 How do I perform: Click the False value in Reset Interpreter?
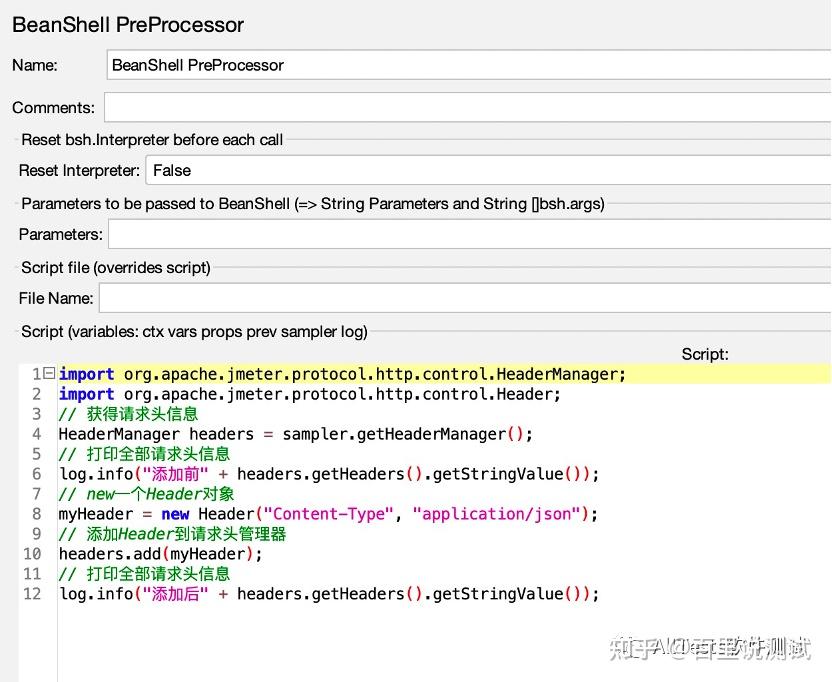pos(172,170)
